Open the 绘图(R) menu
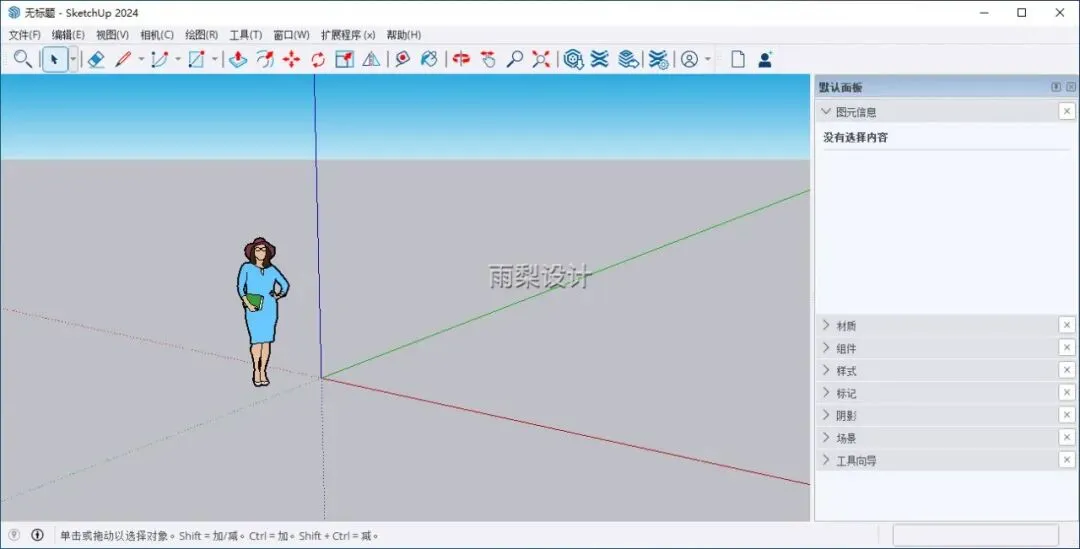Image resolution: width=1080 pixels, height=549 pixels. [x=201, y=34]
